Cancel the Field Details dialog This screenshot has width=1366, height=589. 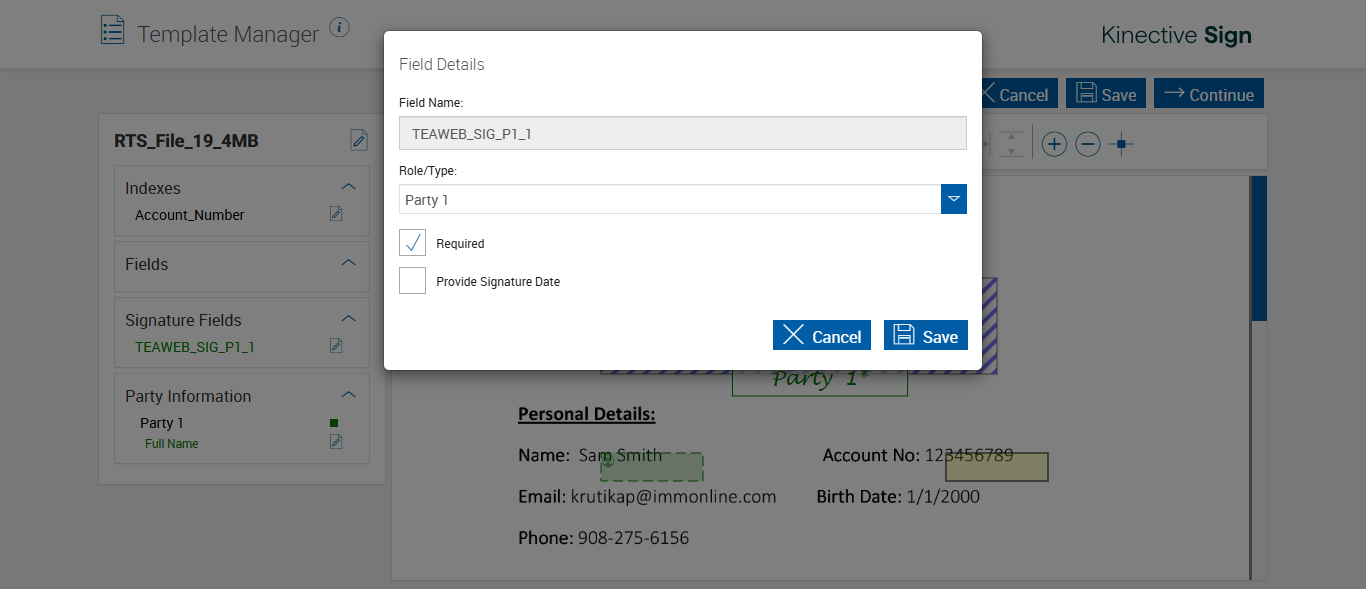click(821, 335)
